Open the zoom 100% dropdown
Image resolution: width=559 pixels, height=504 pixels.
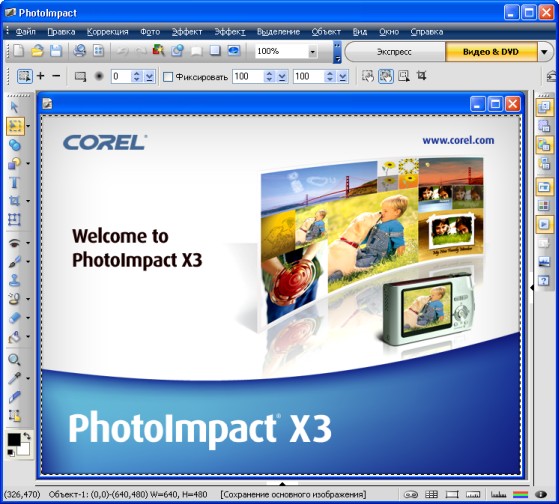point(312,52)
